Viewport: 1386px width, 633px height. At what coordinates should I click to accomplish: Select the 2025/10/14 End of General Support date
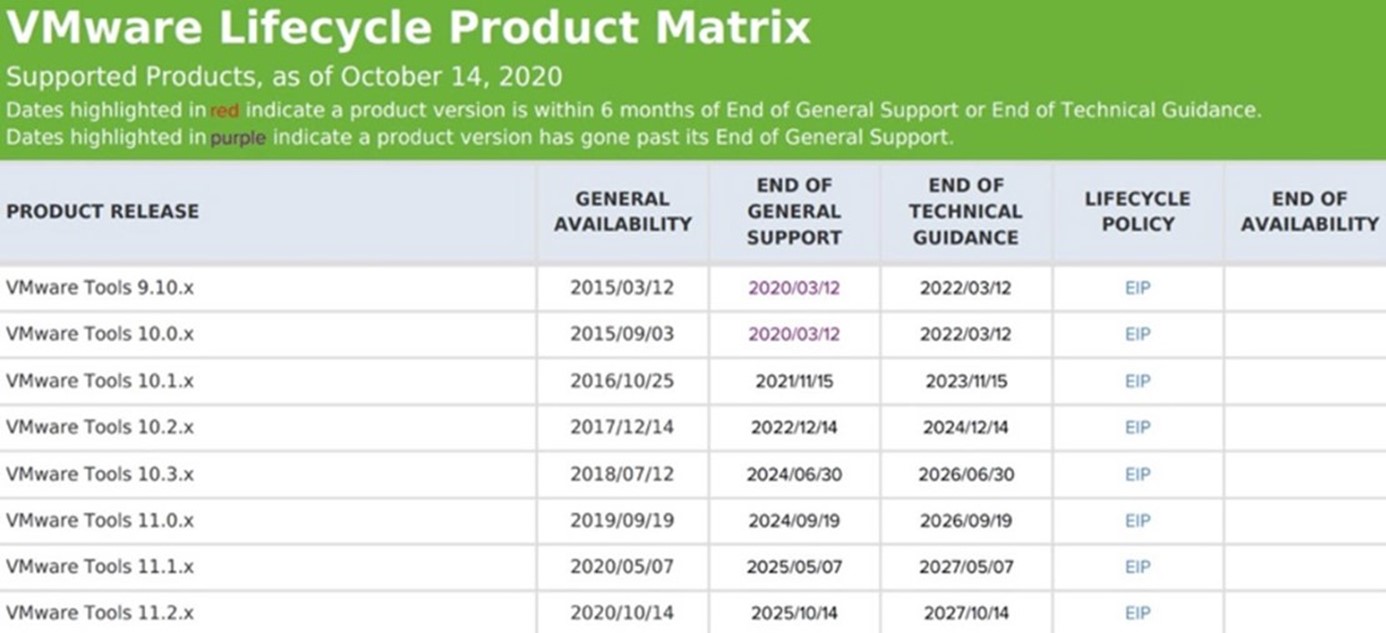point(794,613)
